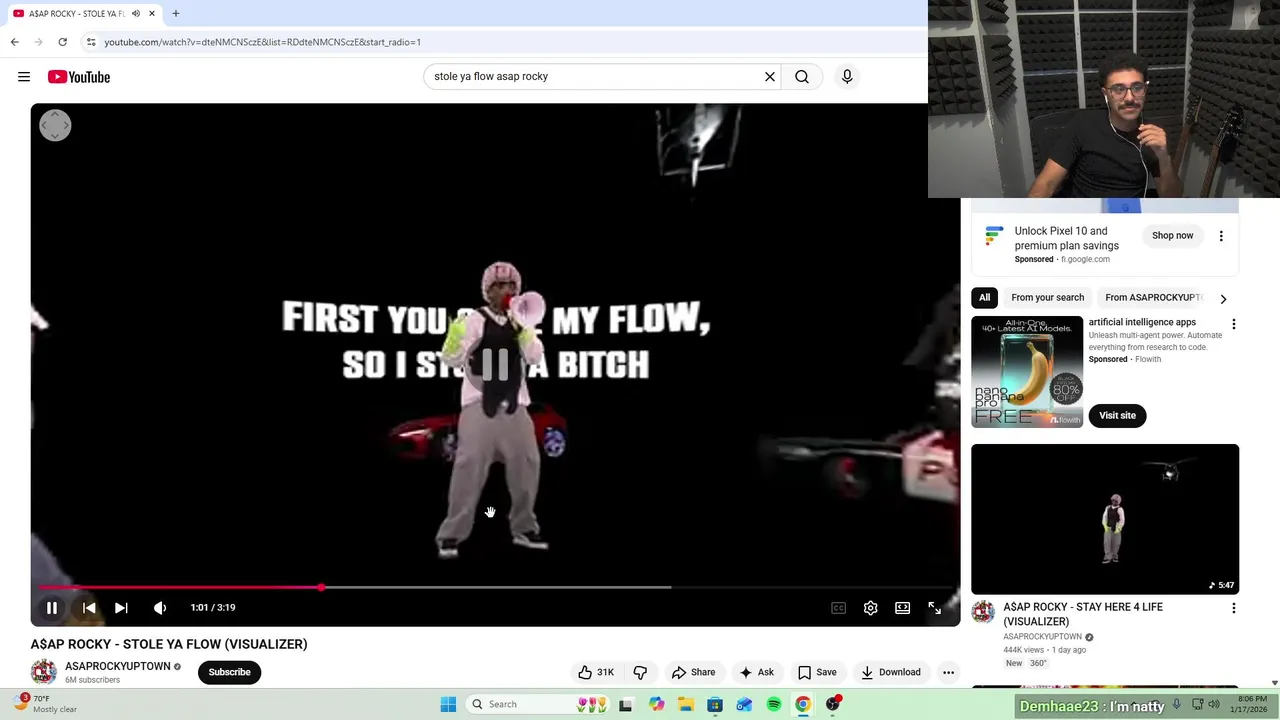1280x720 pixels.
Task: View site information icon in address bar
Action: coord(91,42)
